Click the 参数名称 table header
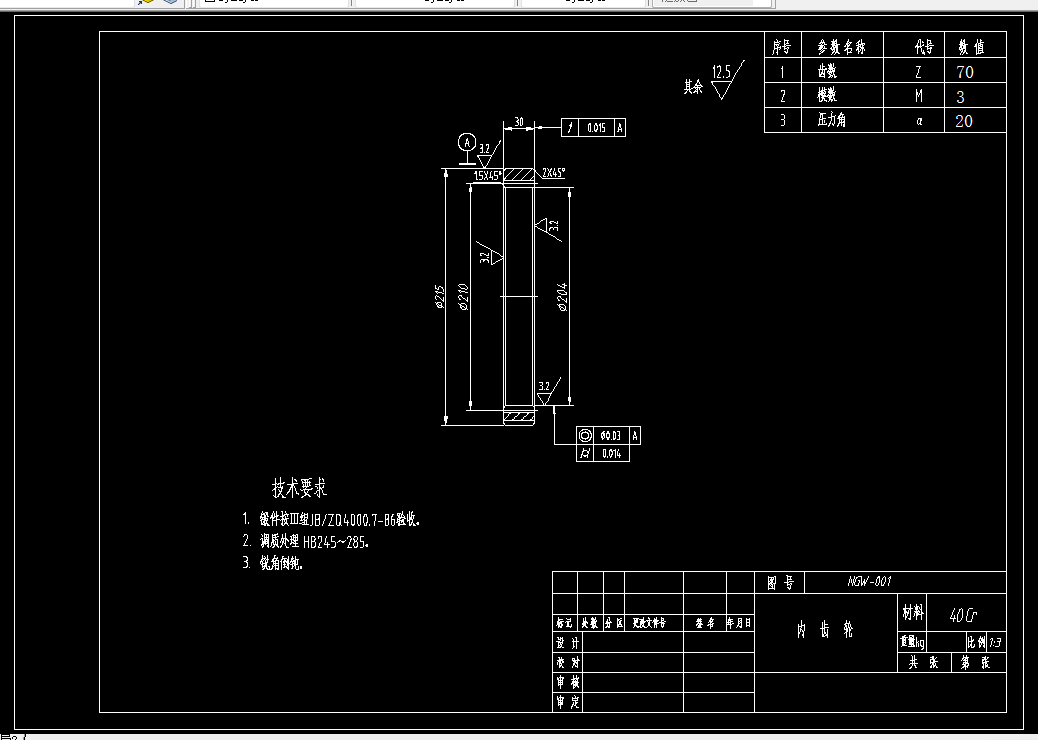1038x740 pixels. tap(841, 46)
